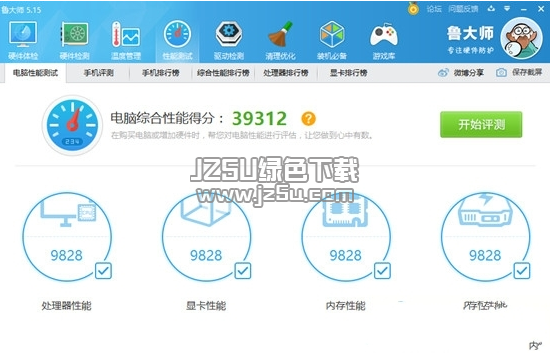The image size is (550, 361).
Task: Open the title bar dropdown menu arrow
Action: click(x=507, y=9)
